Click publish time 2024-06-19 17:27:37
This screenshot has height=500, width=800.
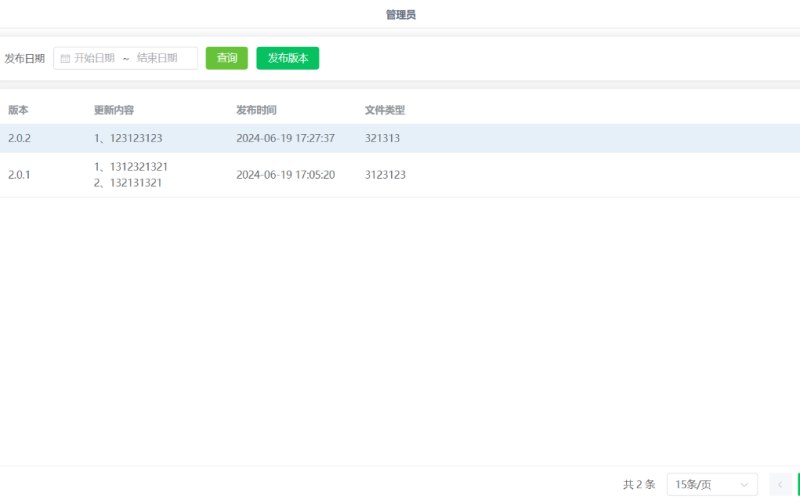285,138
